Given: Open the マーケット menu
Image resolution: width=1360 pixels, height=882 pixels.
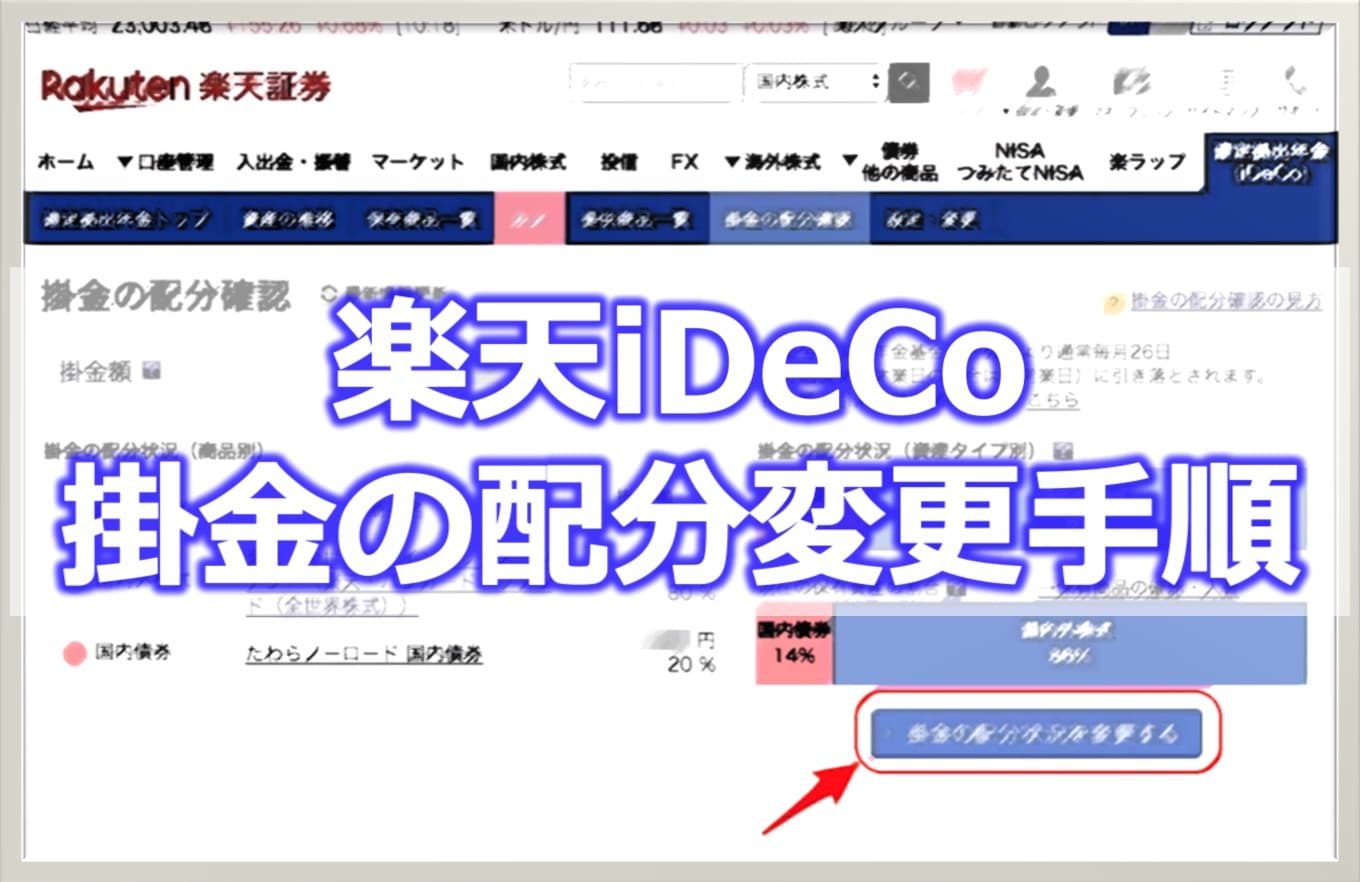Looking at the screenshot, I should [x=418, y=162].
